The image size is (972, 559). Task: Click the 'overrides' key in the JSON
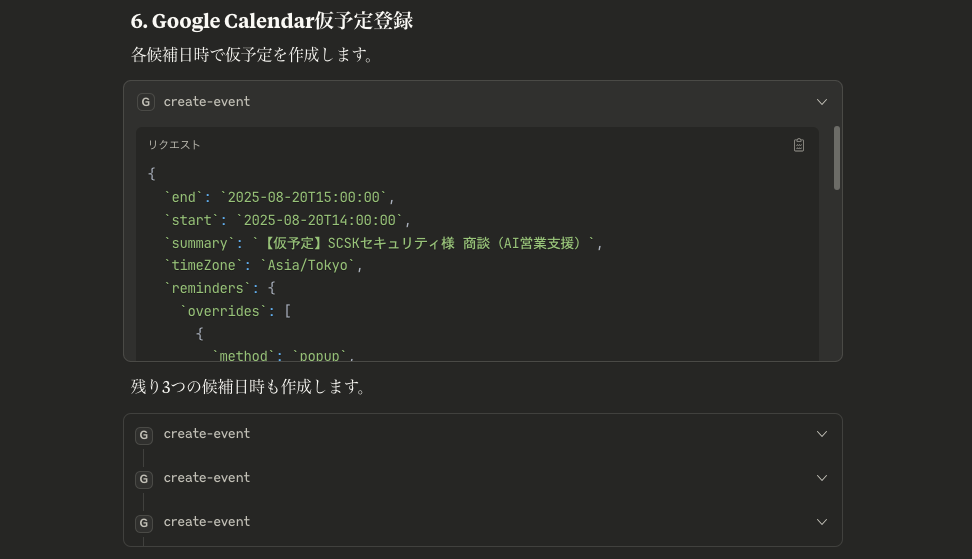point(224,311)
